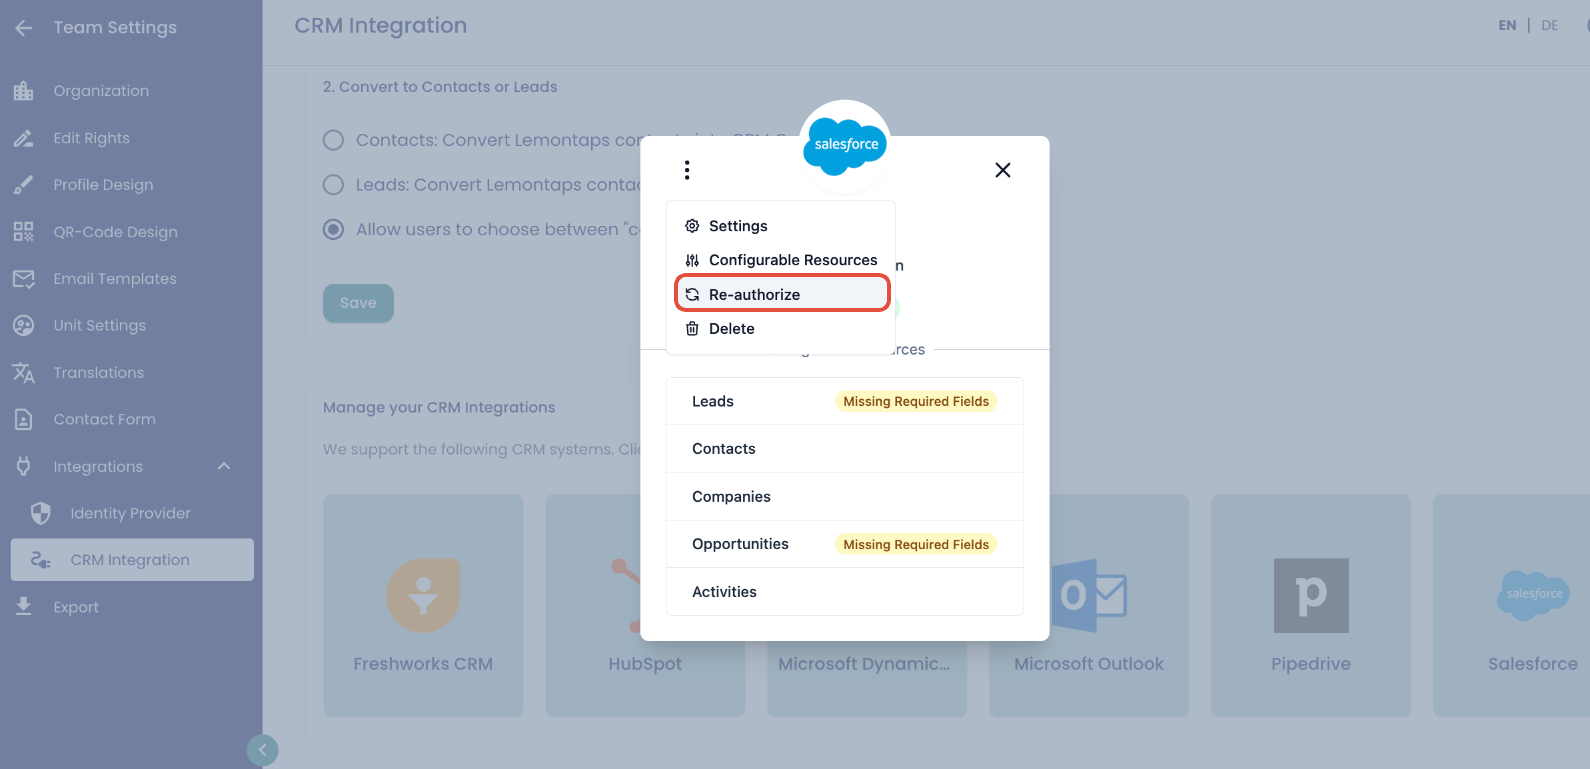This screenshot has height=769, width=1590.
Task: Click the Edit Rights pencil icon
Action: (x=24, y=138)
